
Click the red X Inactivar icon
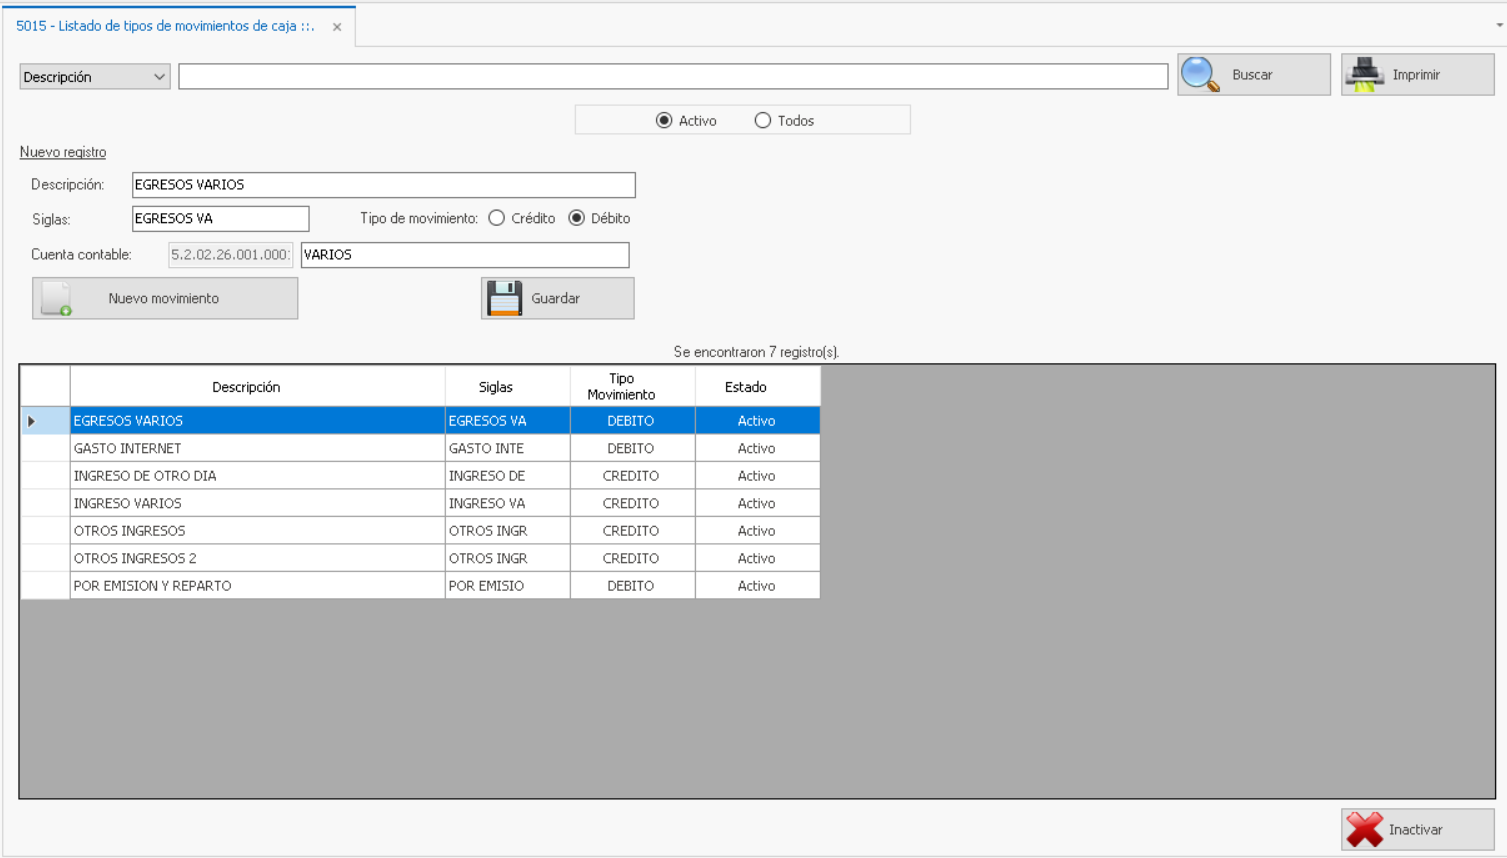[x=1364, y=829]
